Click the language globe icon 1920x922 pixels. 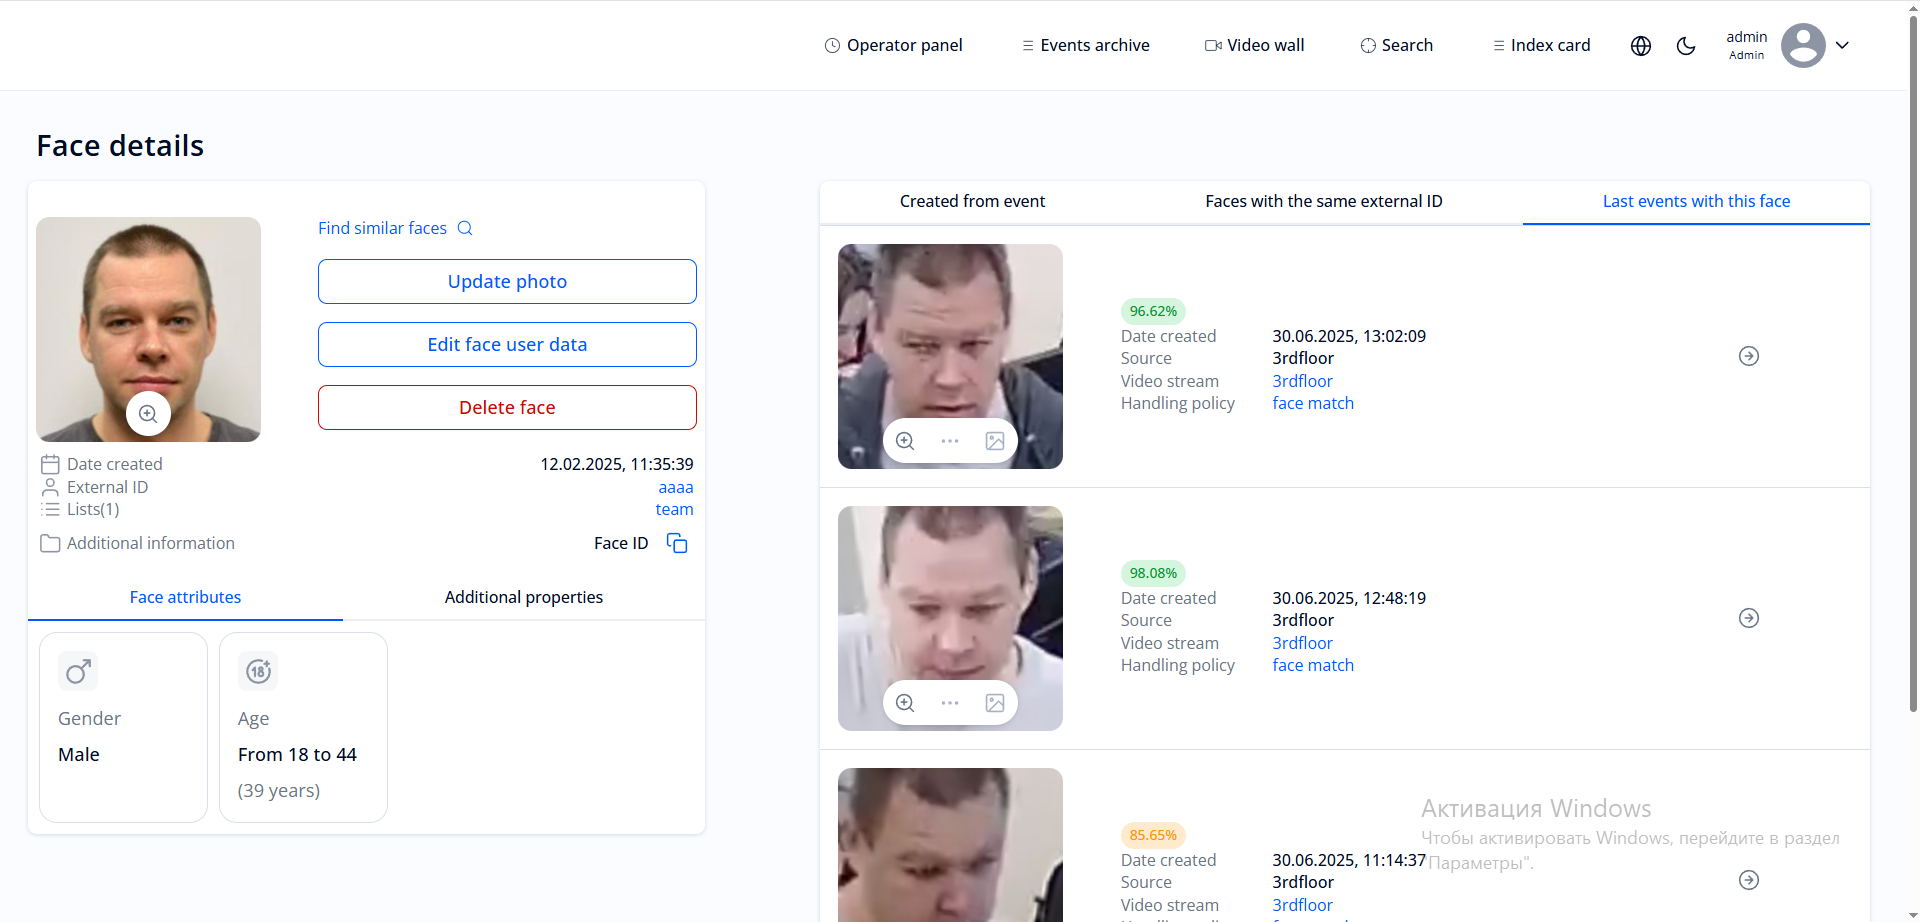(1641, 46)
